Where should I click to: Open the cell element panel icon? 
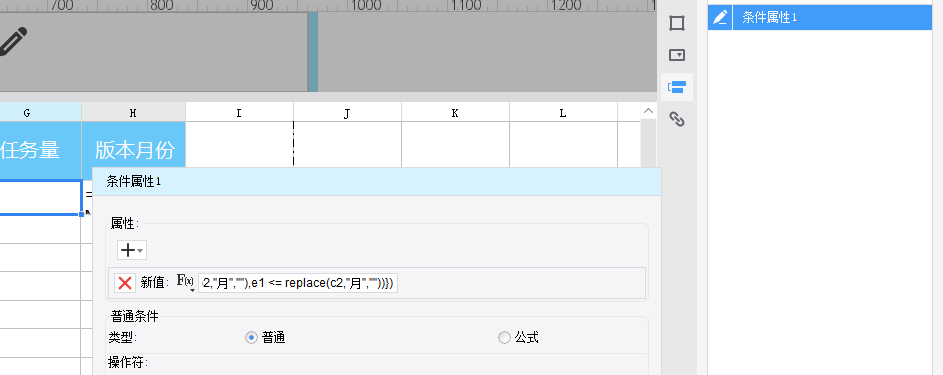point(677,23)
